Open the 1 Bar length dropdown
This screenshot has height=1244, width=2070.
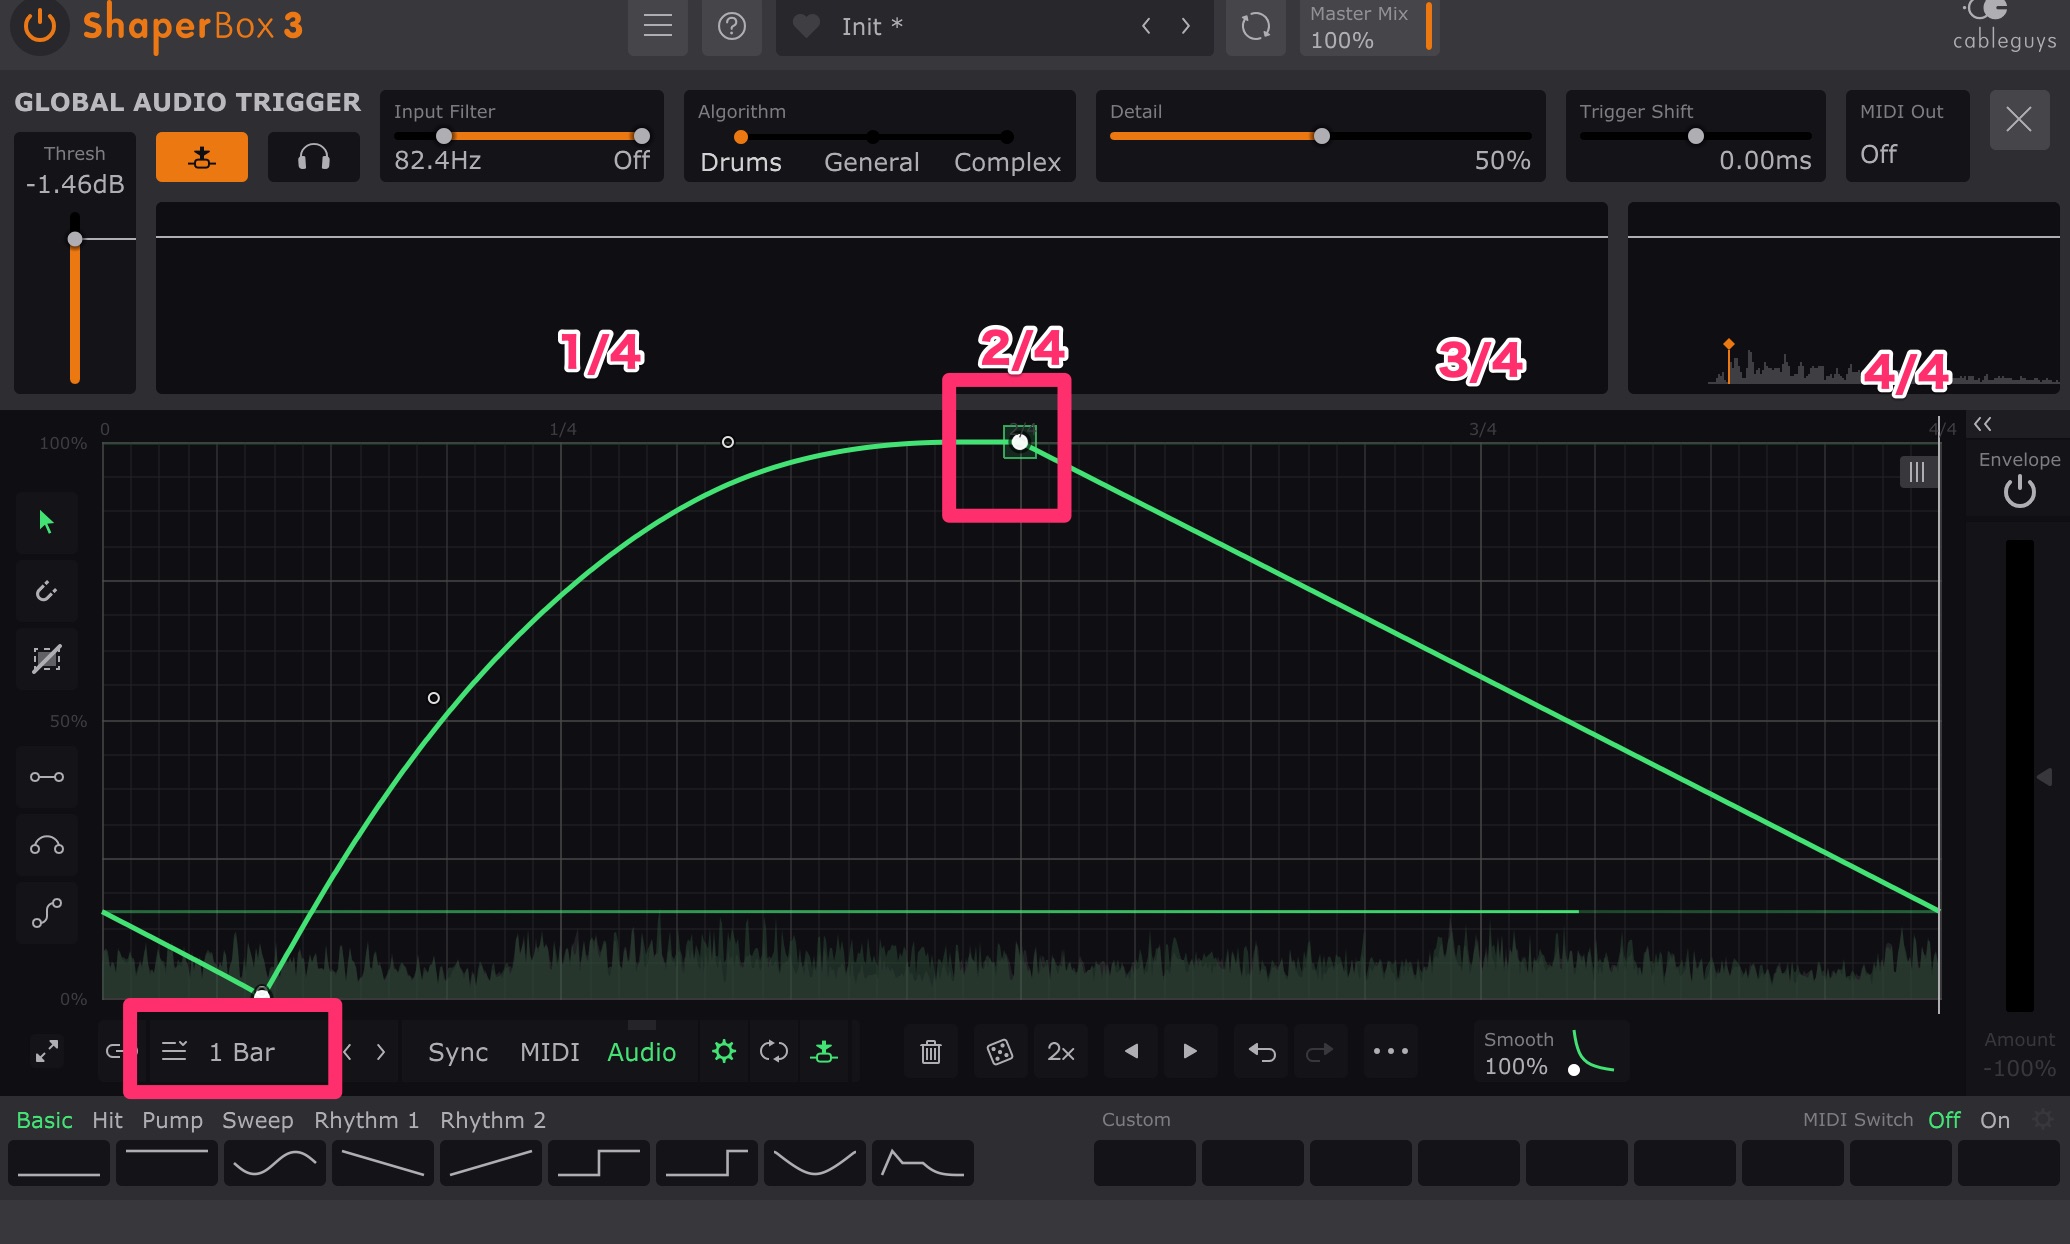(232, 1051)
